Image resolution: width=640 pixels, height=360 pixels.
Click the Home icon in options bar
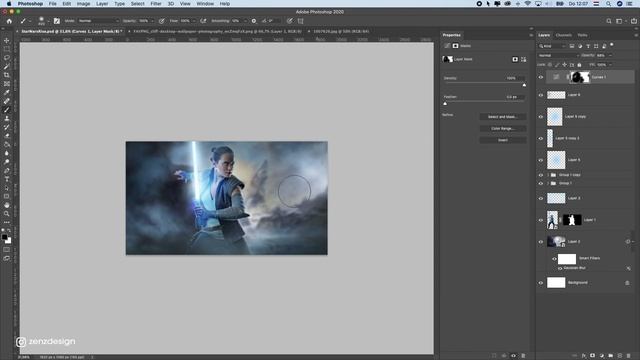pyautogui.click(x=9, y=21)
